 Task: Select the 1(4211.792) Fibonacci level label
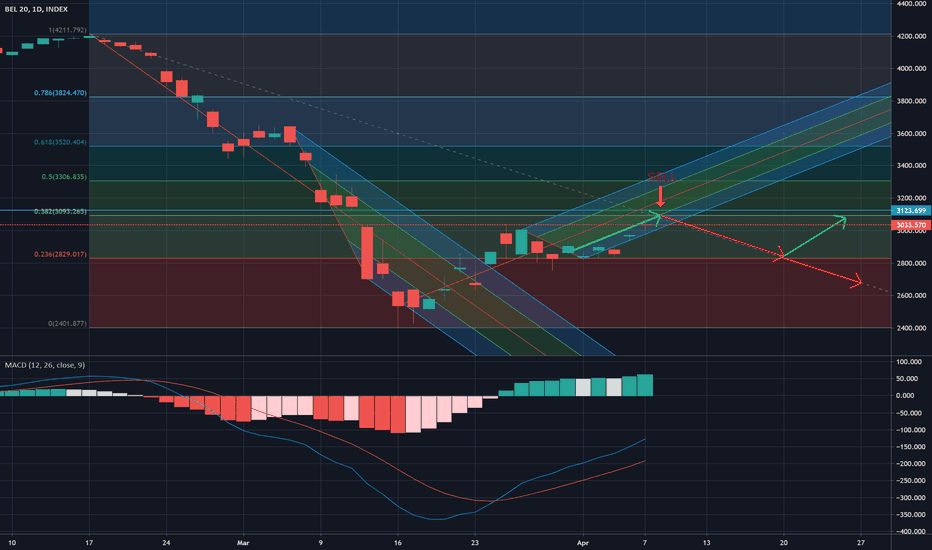point(68,30)
